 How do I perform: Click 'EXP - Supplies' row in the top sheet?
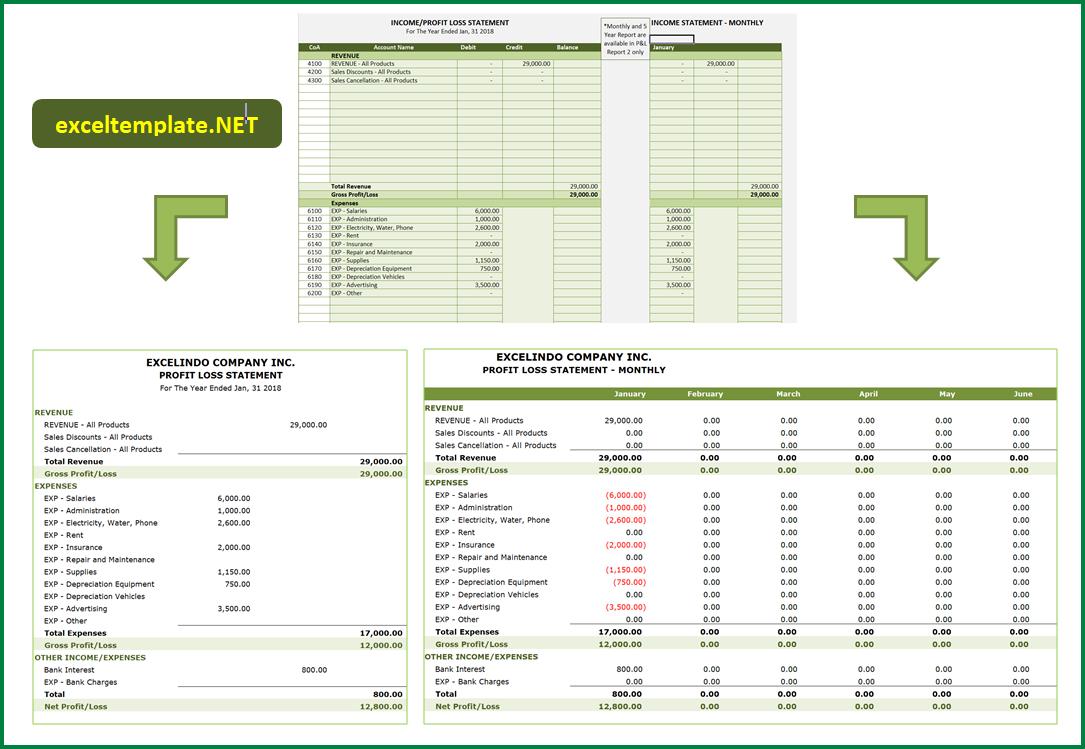point(349,260)
